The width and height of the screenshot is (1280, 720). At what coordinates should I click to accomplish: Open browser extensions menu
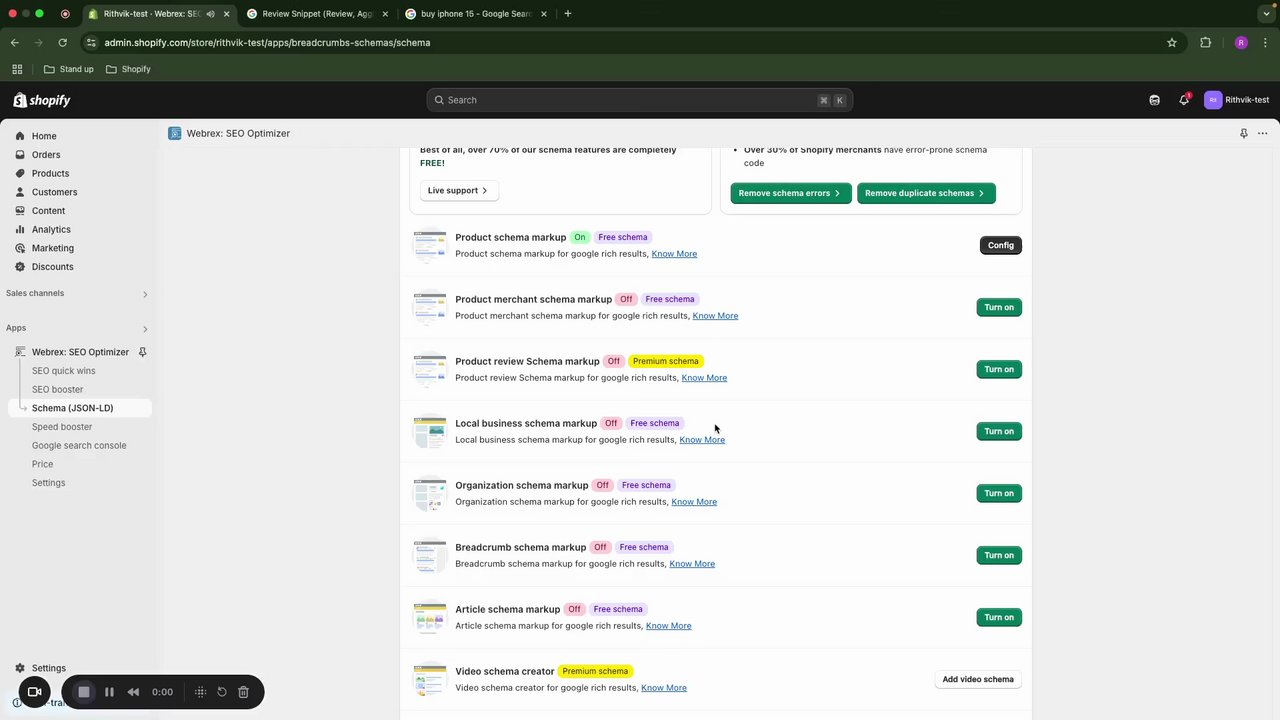click(x=1205, y=43)
